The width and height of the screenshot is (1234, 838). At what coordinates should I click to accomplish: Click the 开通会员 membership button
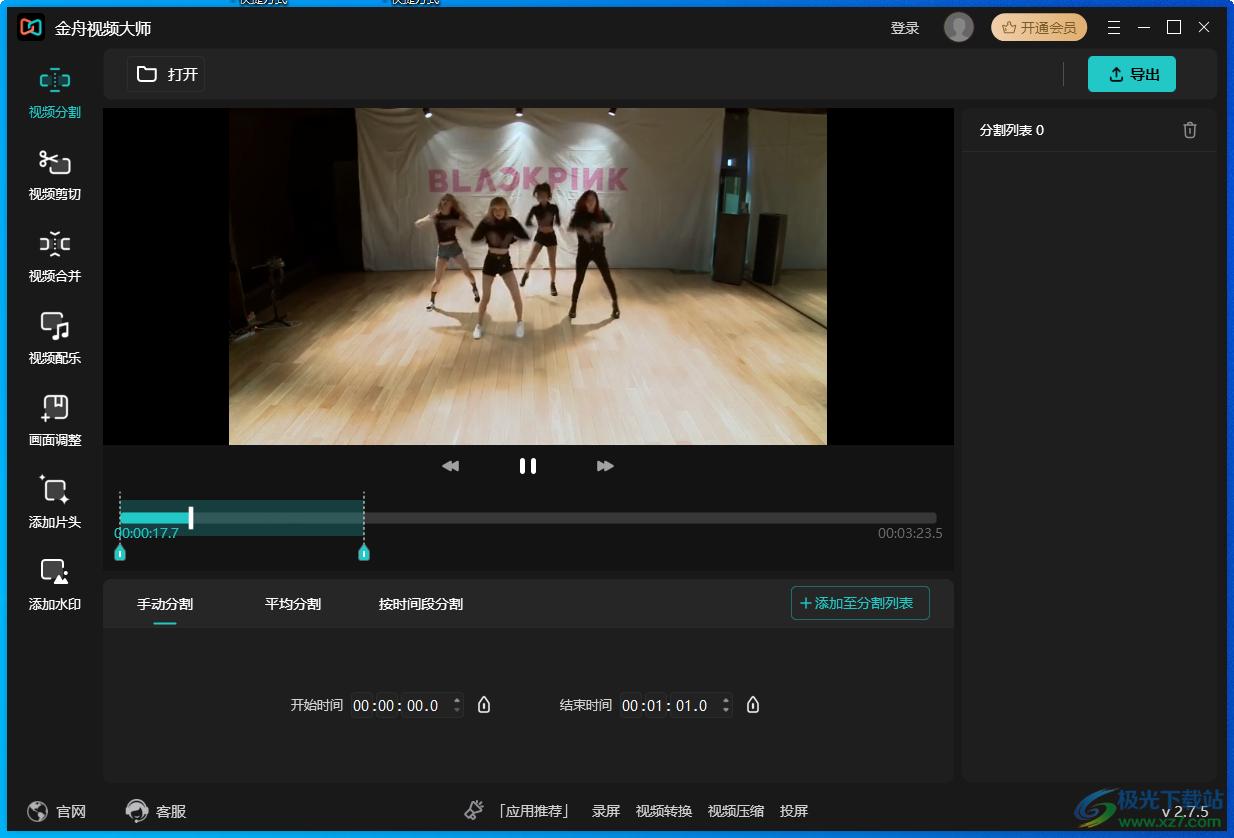[x=1039, y=28]
